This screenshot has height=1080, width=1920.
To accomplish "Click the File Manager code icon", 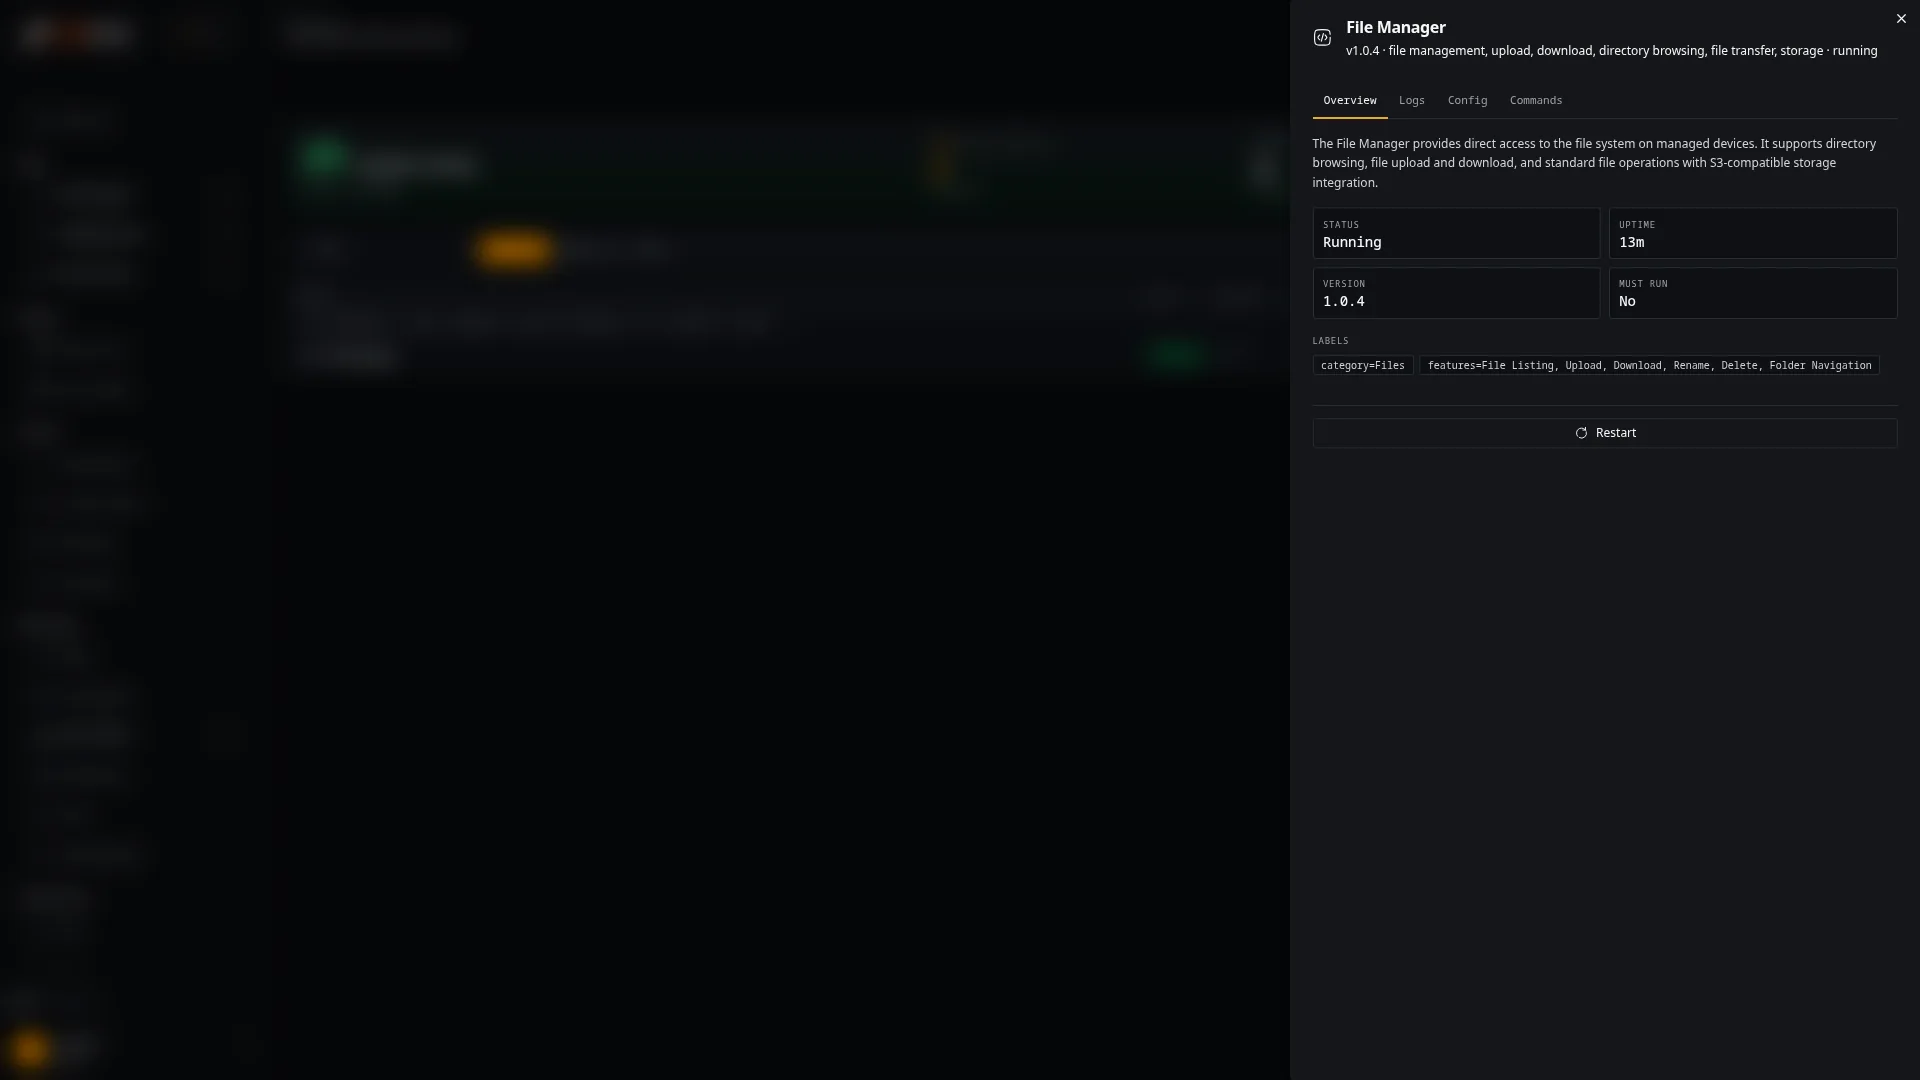I will pos(1322,38).
